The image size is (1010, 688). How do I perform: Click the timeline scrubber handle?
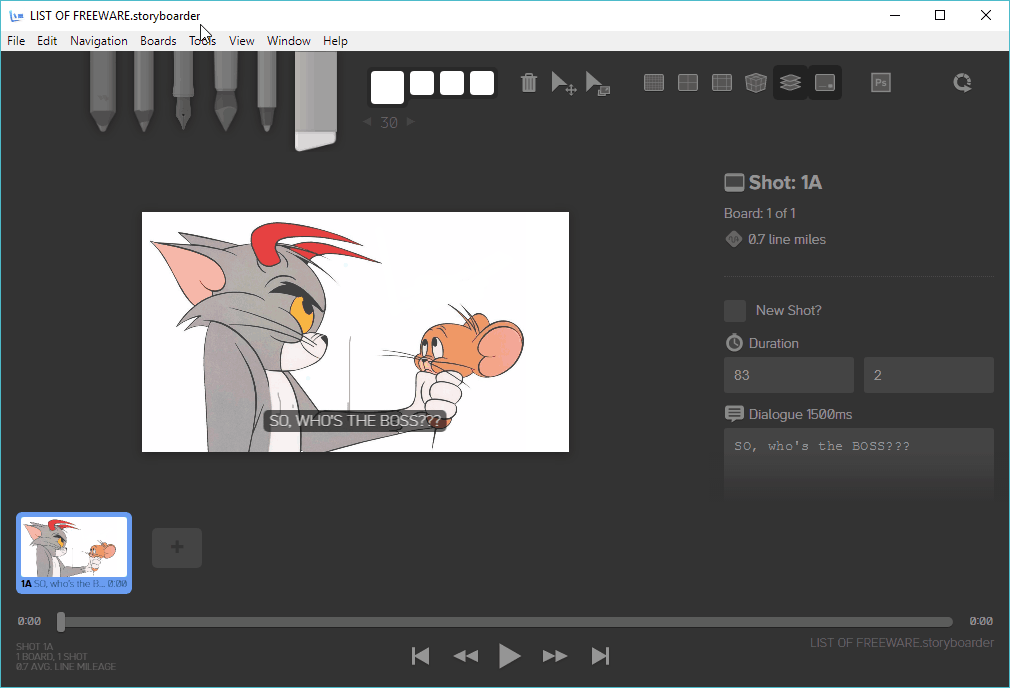click(61, 622)
